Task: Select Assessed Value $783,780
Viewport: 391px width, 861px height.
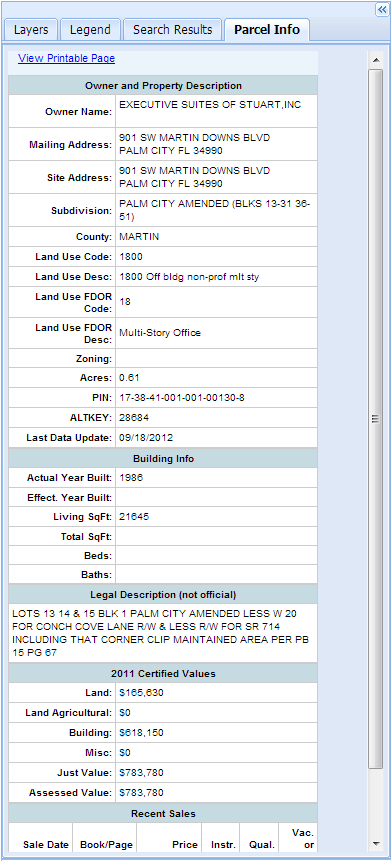Action: tap(141, 793)
